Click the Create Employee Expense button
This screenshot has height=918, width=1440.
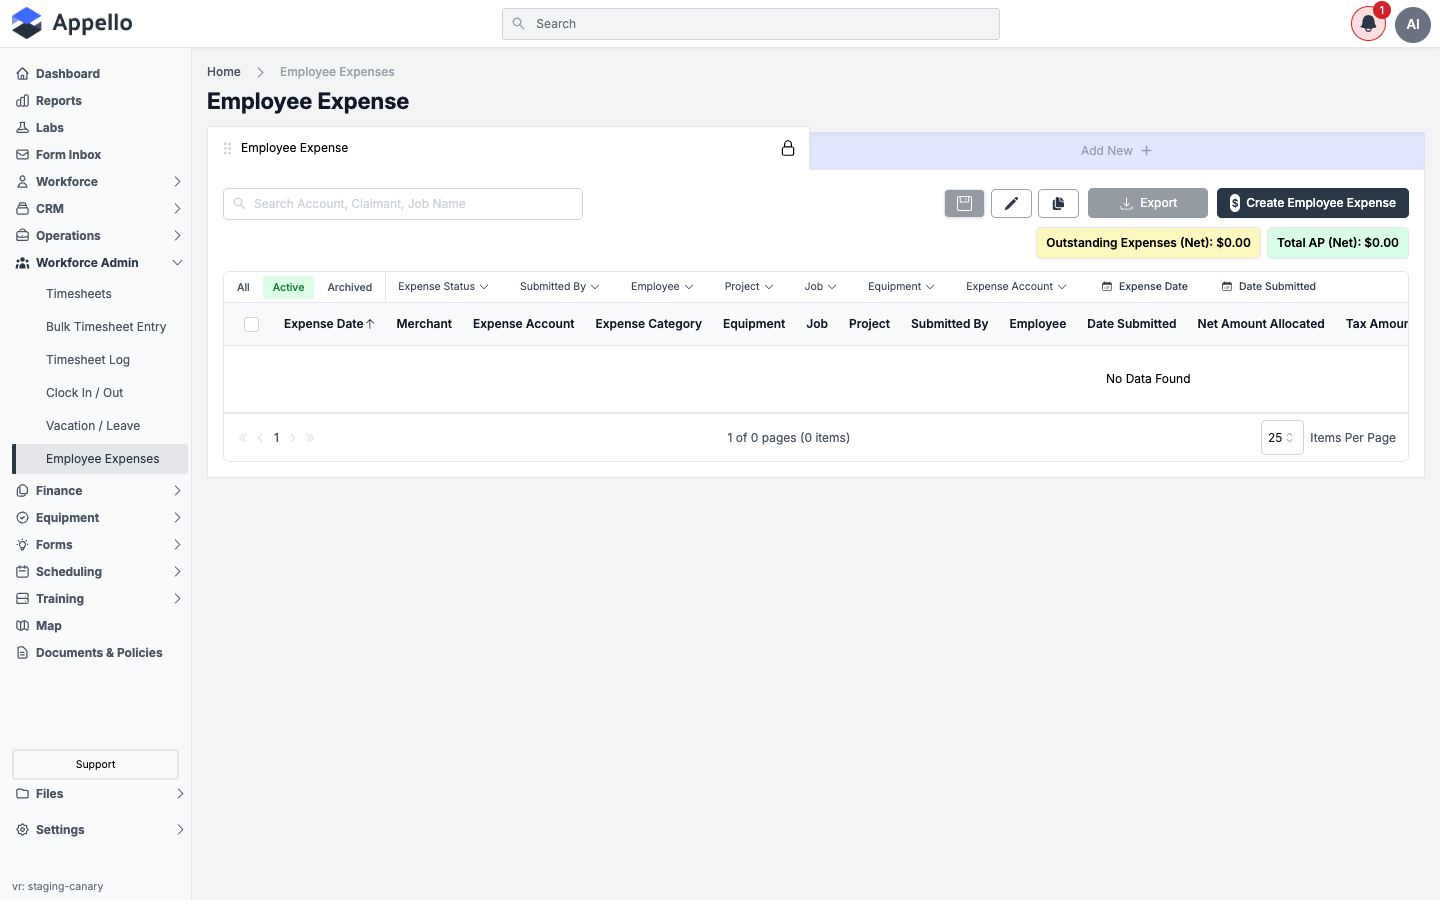click(1312, 203)
